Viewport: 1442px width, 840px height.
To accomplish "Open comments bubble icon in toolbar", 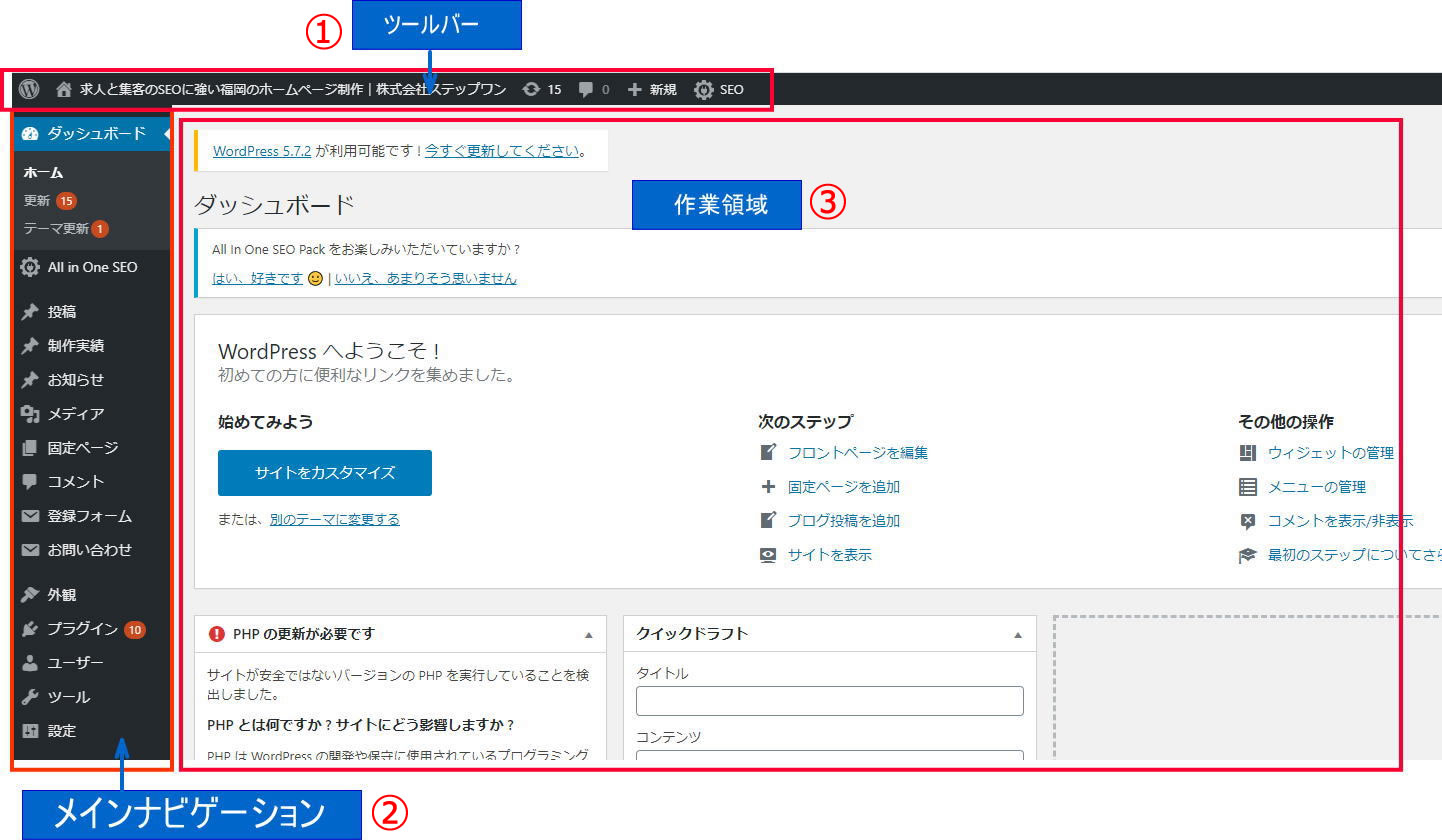I will [x=586, y=89].
